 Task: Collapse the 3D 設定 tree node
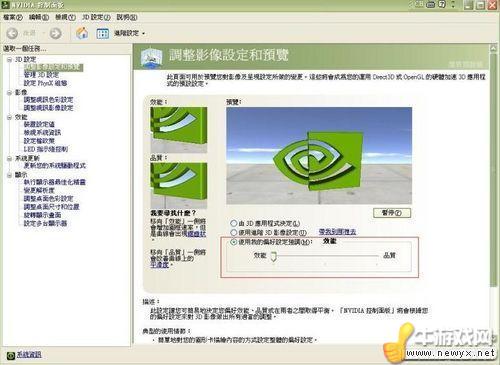(9, 60)
